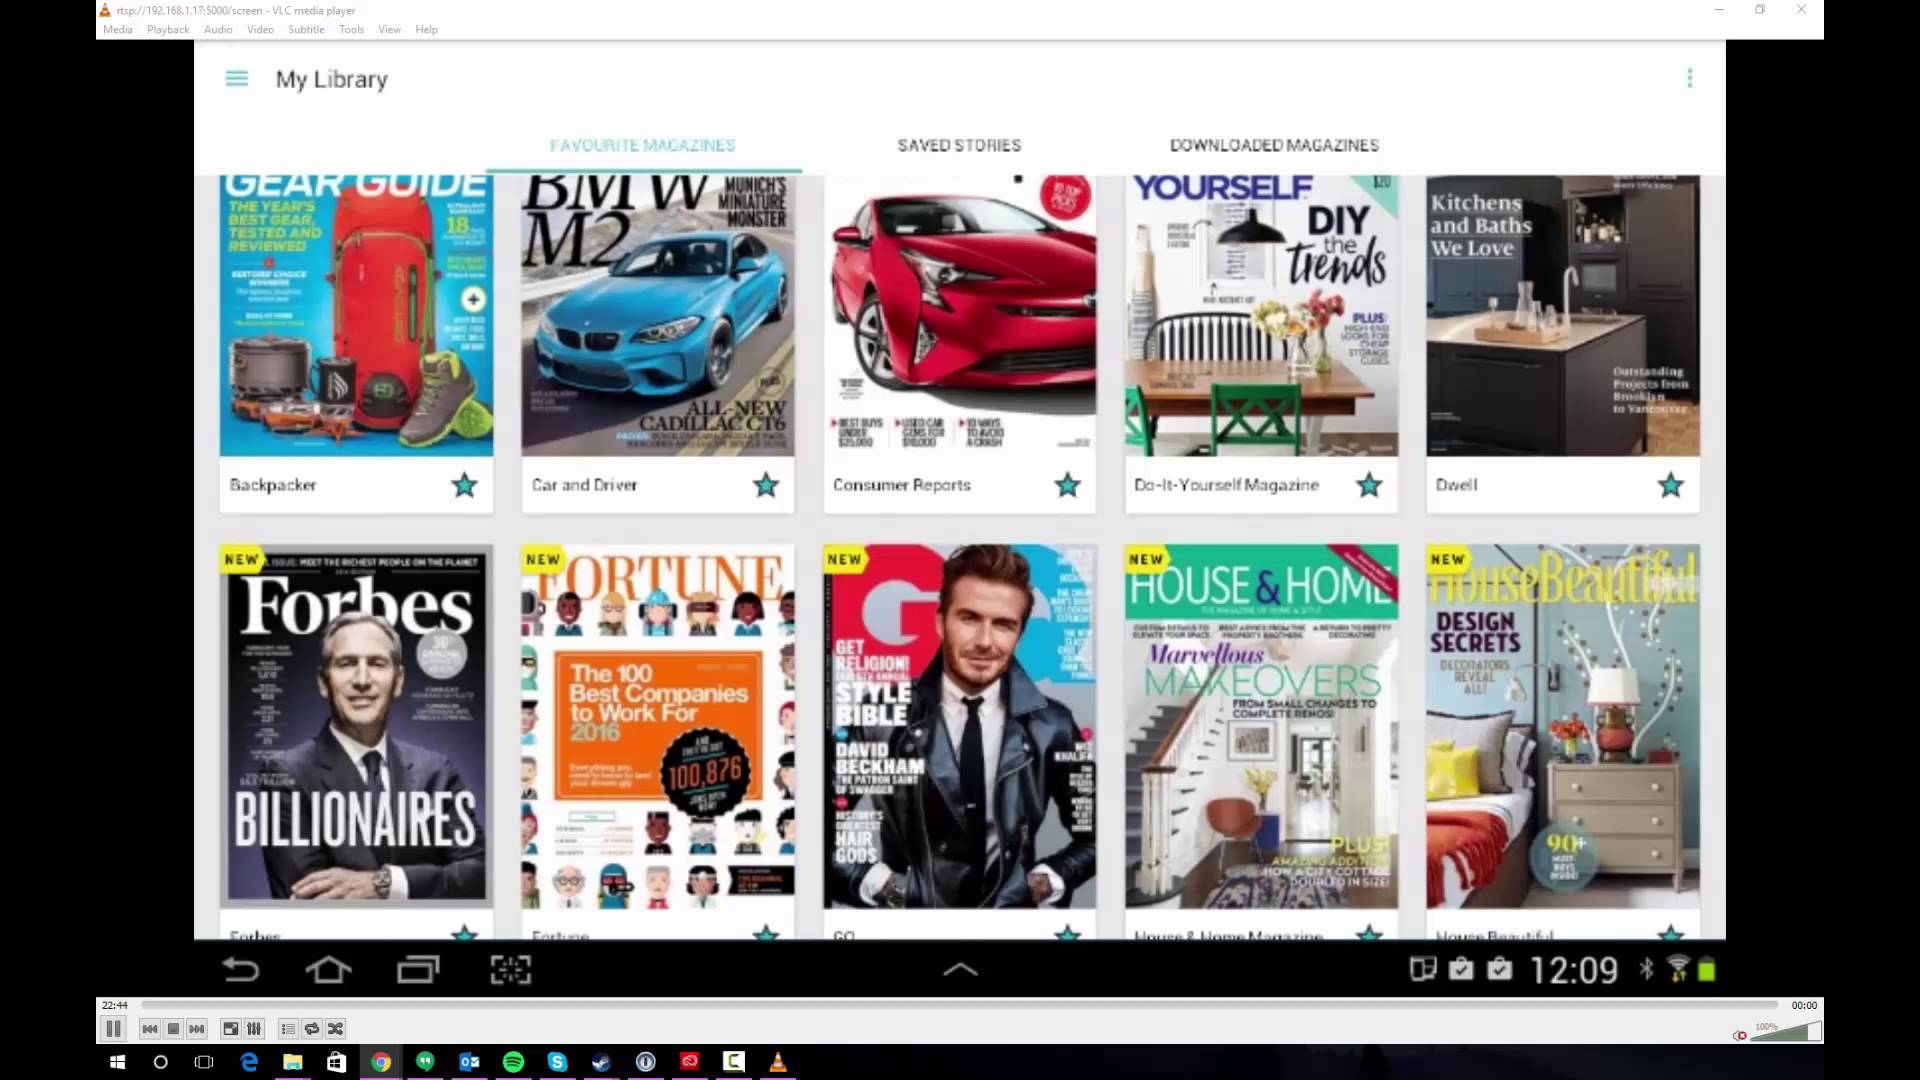
Task: Toggle VLC shuffle (random) button
Action: pyautogui.click(x=336, y=1029)
